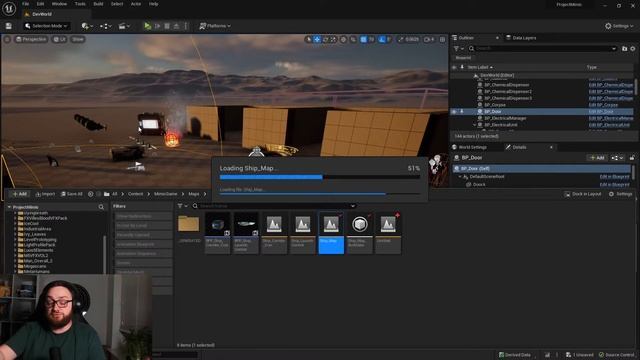Open the play options three-dot menu
The width and height of the screenshot is (640, 360).
tap(186, 26)
